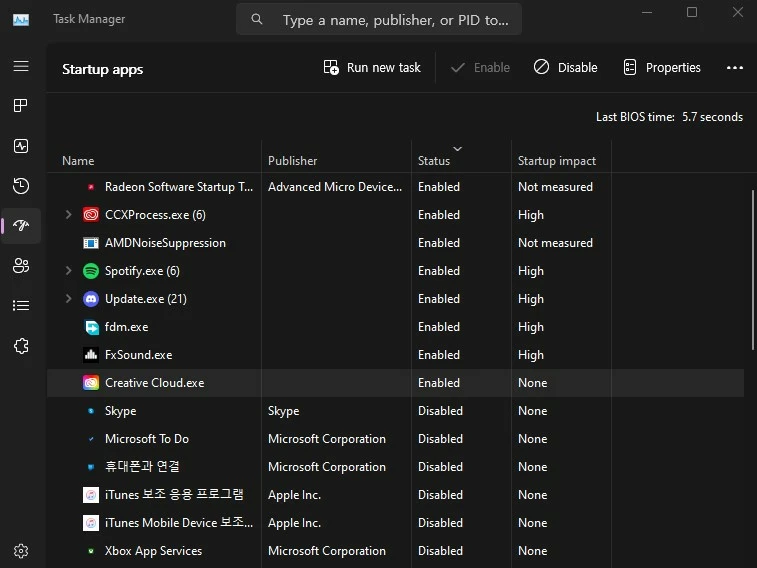Click the FxSound.exe icon
The height and width of the screenshot is (568, 757).
[91, 355]
